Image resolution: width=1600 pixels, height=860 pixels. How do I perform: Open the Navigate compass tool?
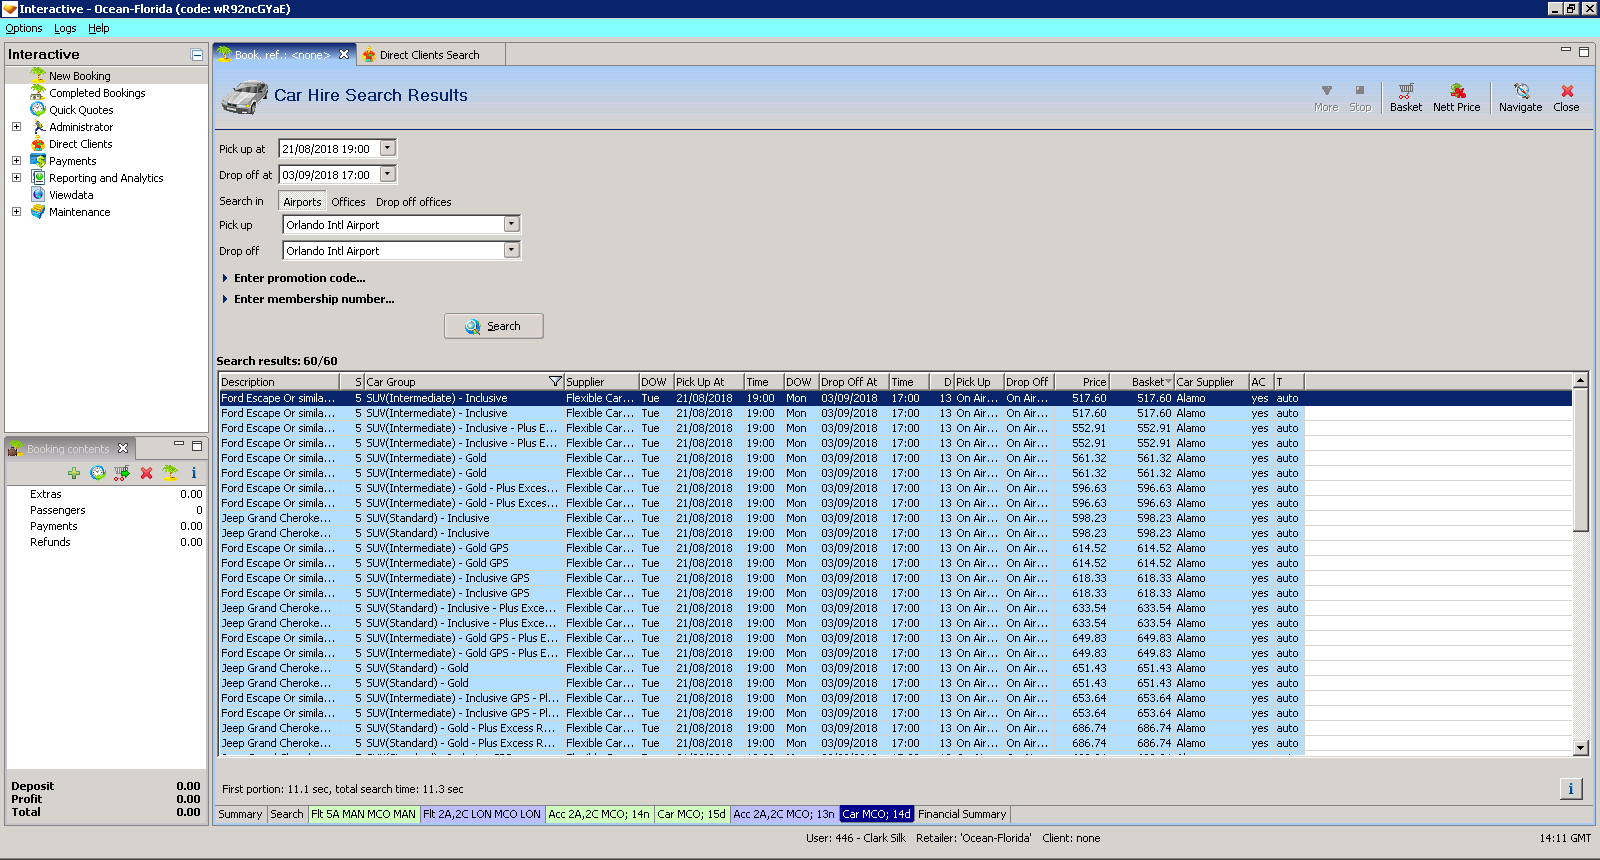point(1520,96)
